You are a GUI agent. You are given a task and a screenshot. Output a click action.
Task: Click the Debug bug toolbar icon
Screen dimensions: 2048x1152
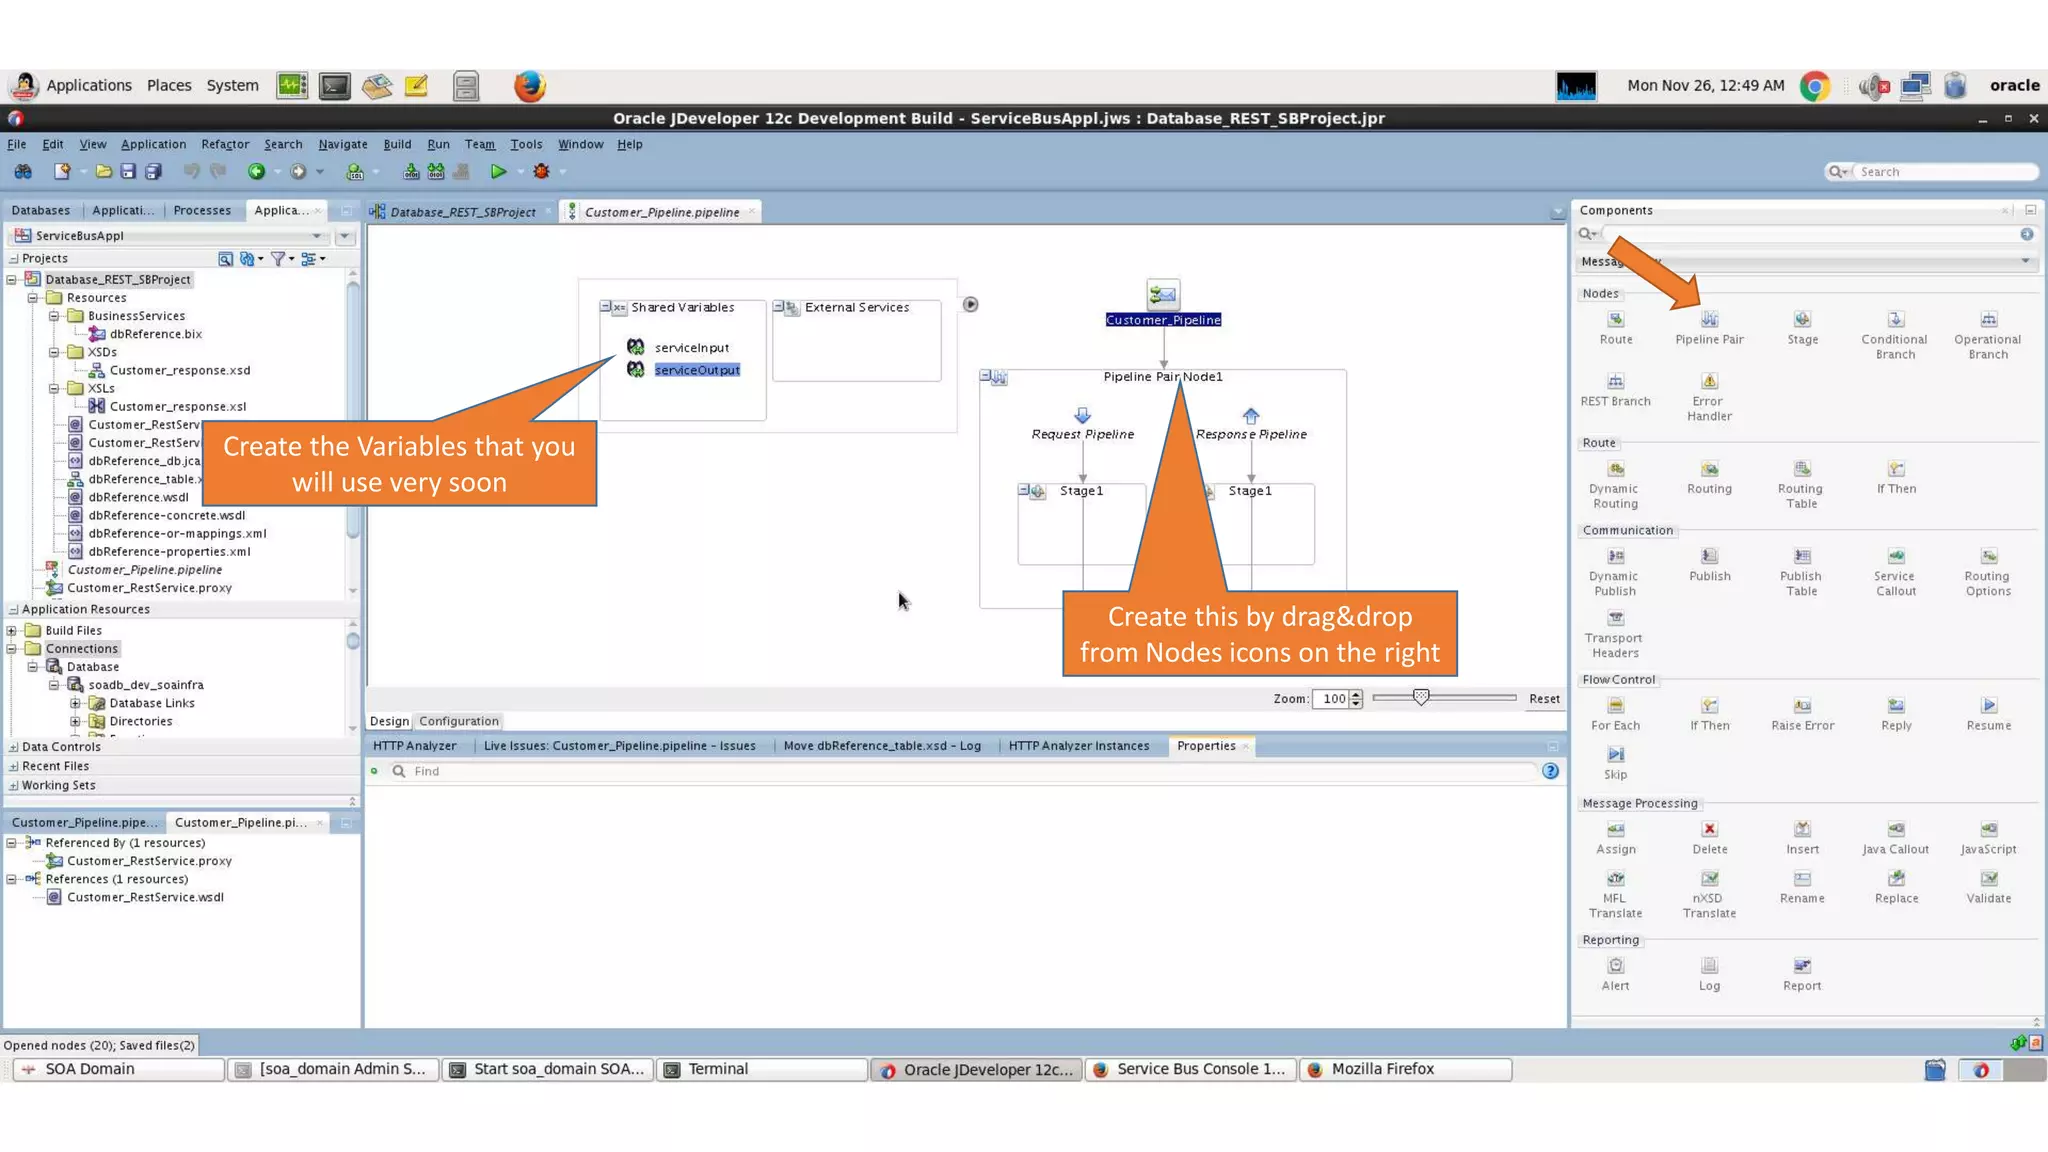click(541, 172)
